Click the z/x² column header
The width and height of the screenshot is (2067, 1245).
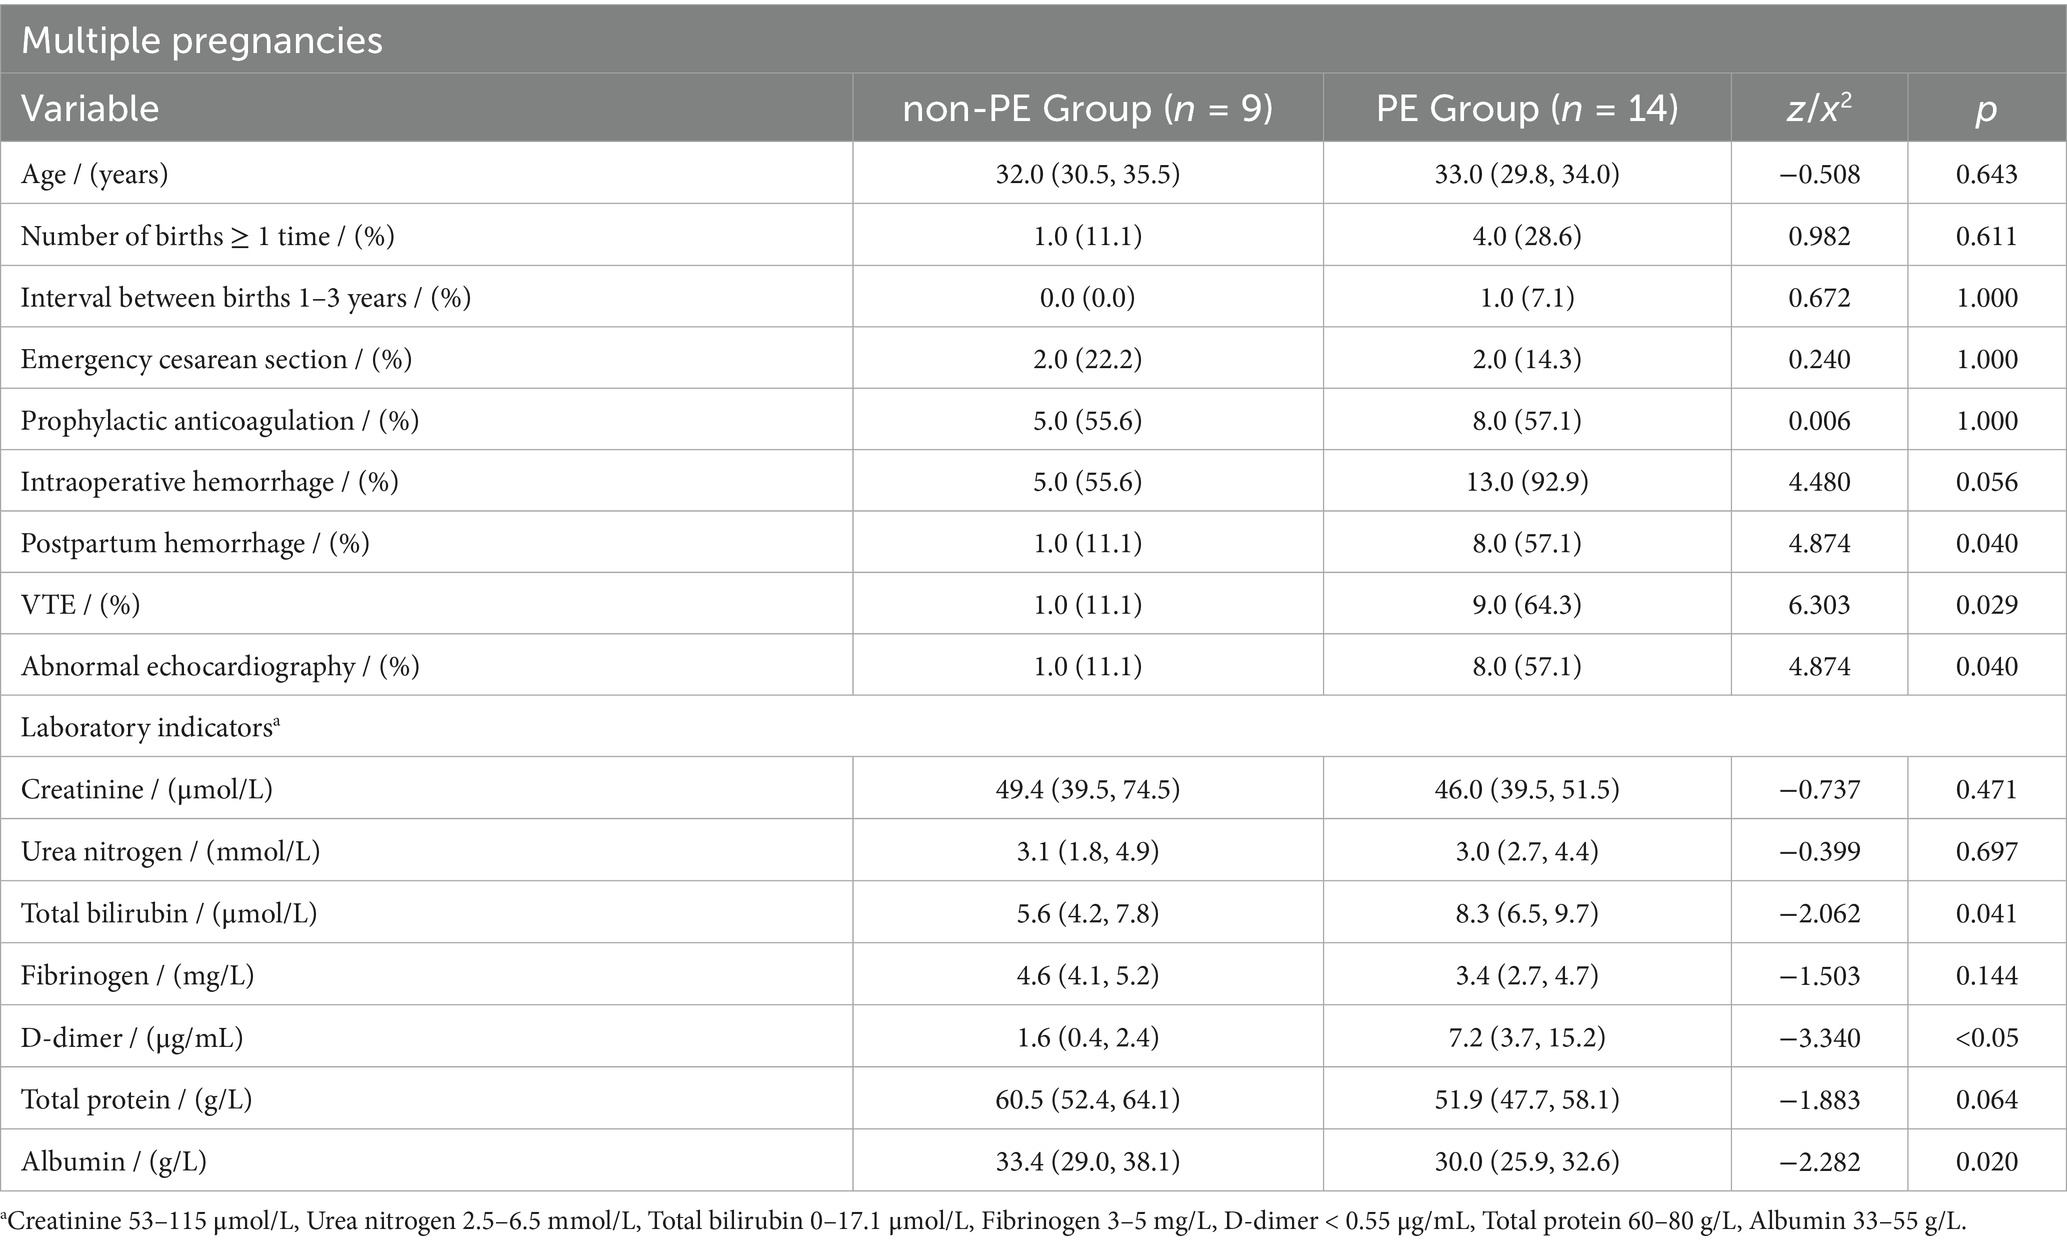click(1819, 108)
